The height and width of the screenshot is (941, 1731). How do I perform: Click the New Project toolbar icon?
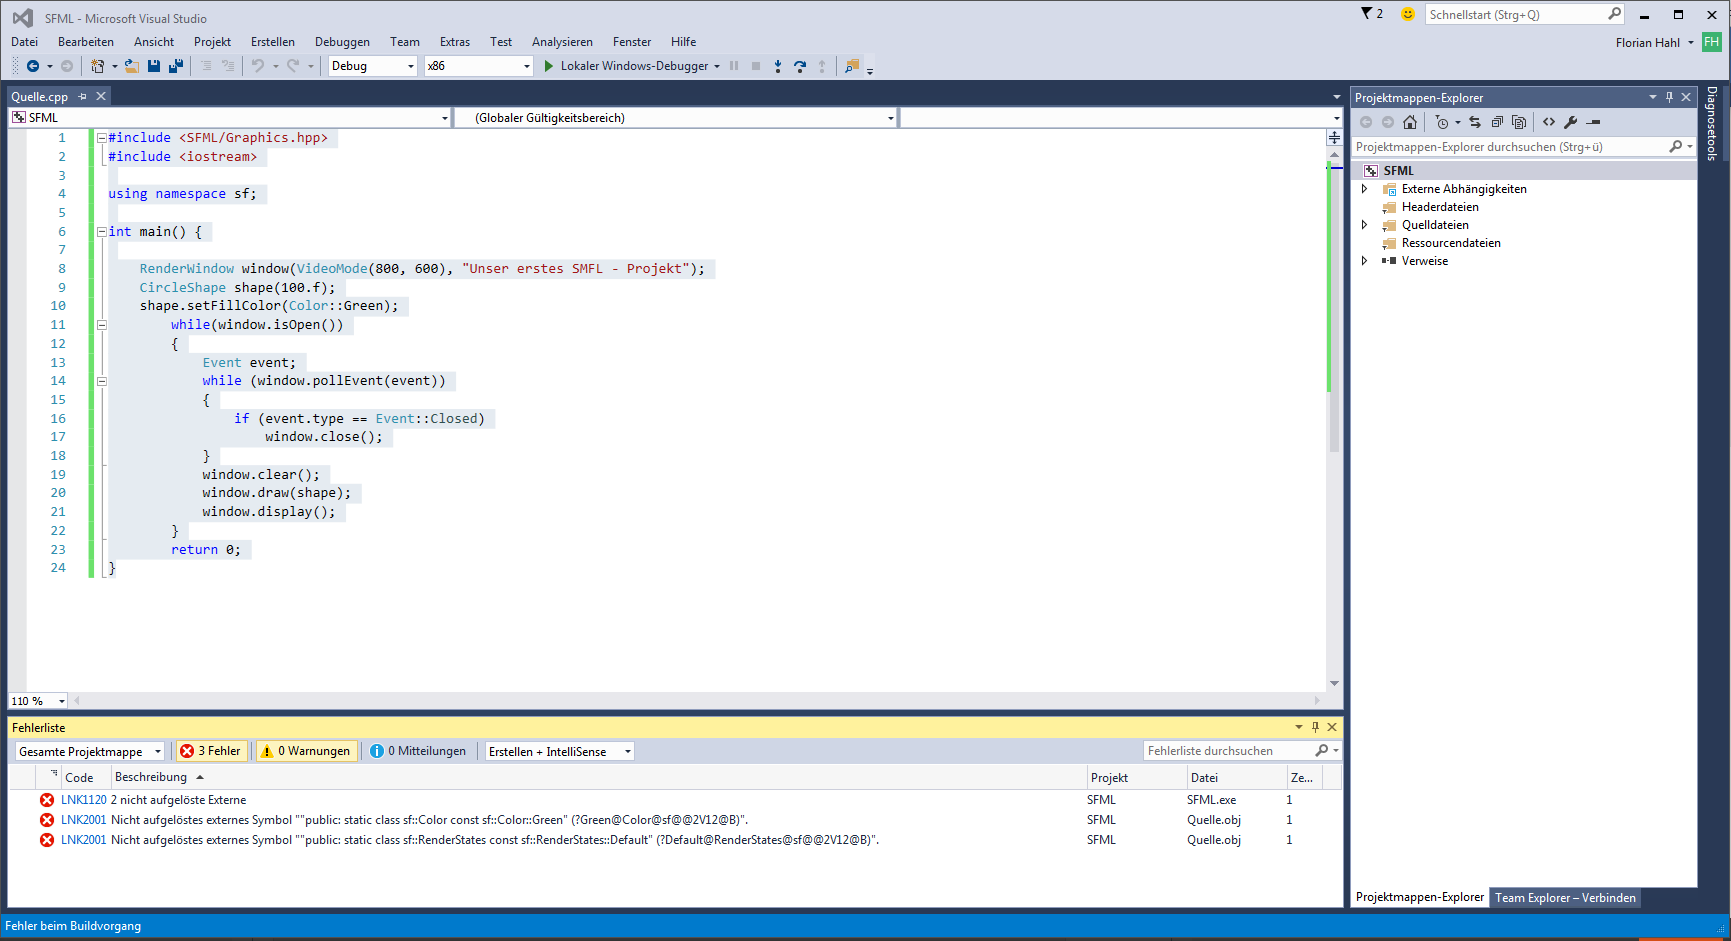(97, 66)
